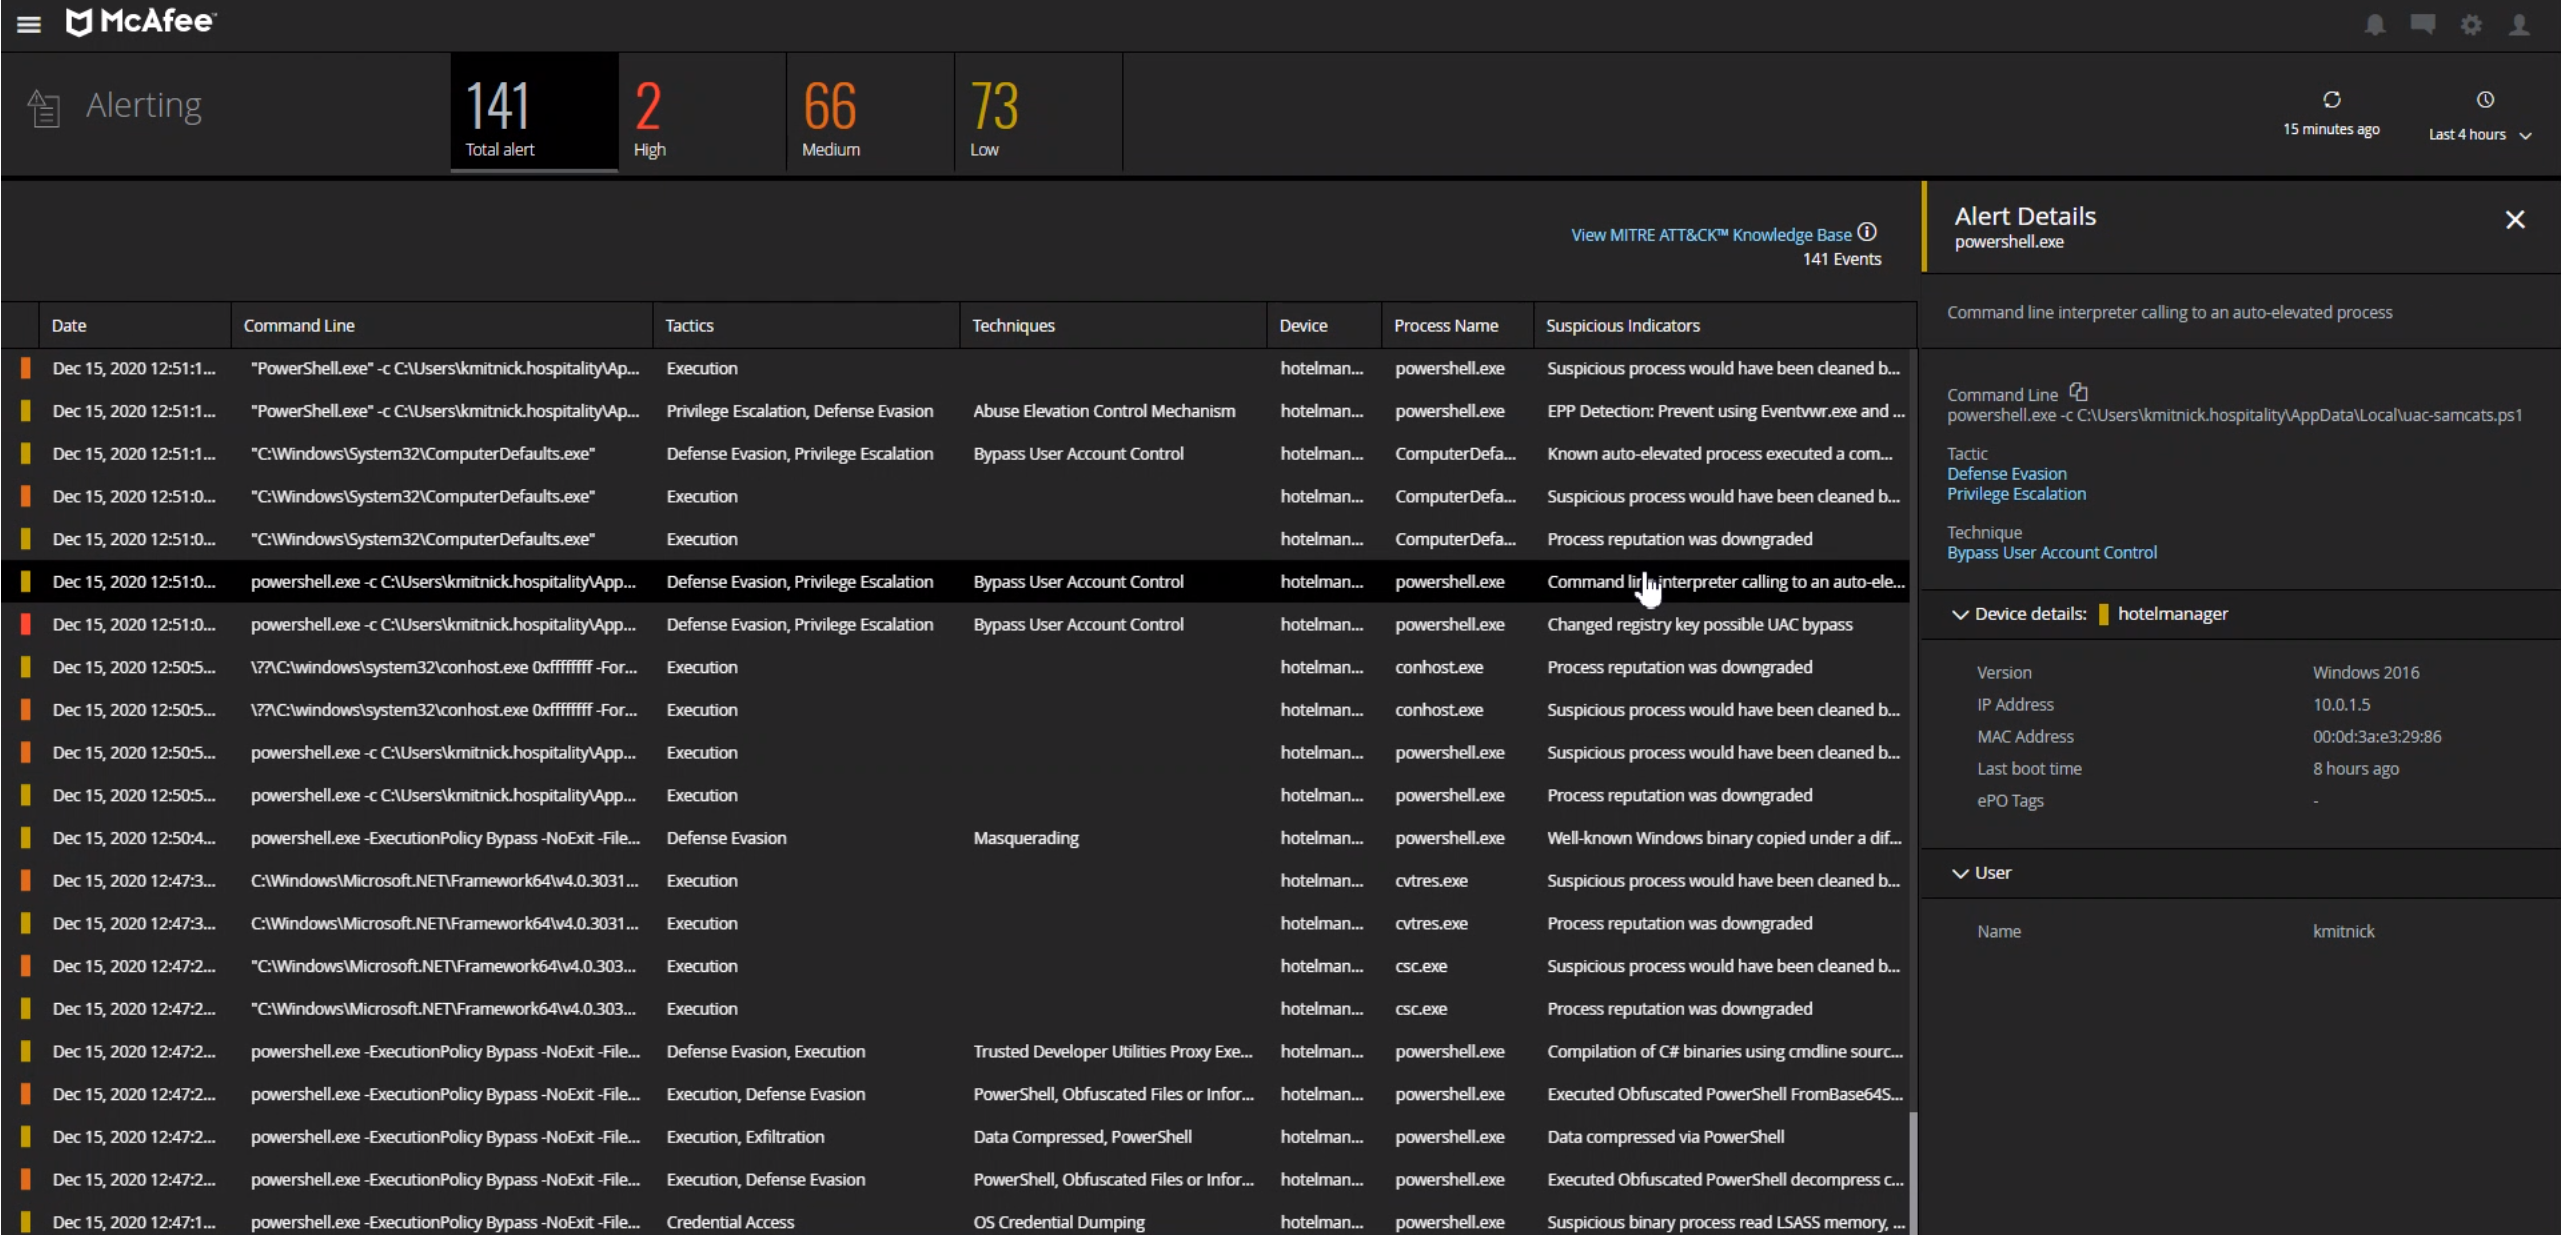Select the Executed Obfuscated PowerShell FromBase64S row
The image size is (2562, 1235).
tap(955, 1094)
